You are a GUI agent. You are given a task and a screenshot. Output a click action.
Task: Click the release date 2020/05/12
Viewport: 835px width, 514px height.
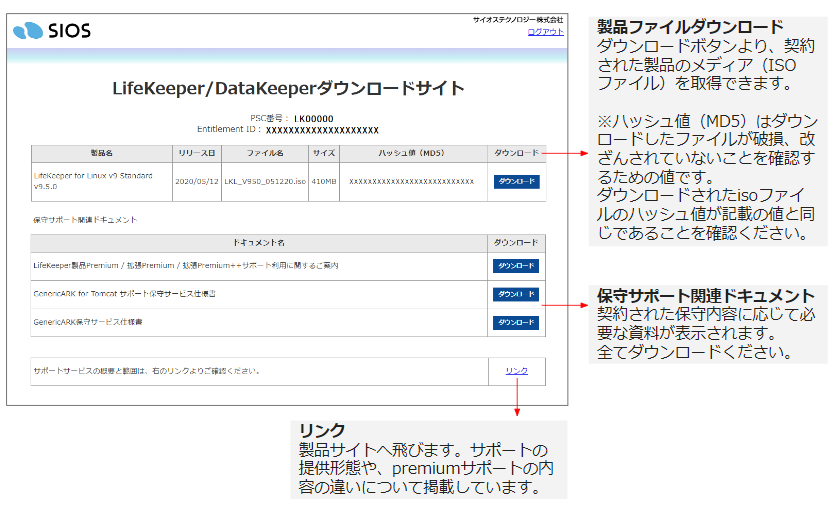(x=197, y=182)
